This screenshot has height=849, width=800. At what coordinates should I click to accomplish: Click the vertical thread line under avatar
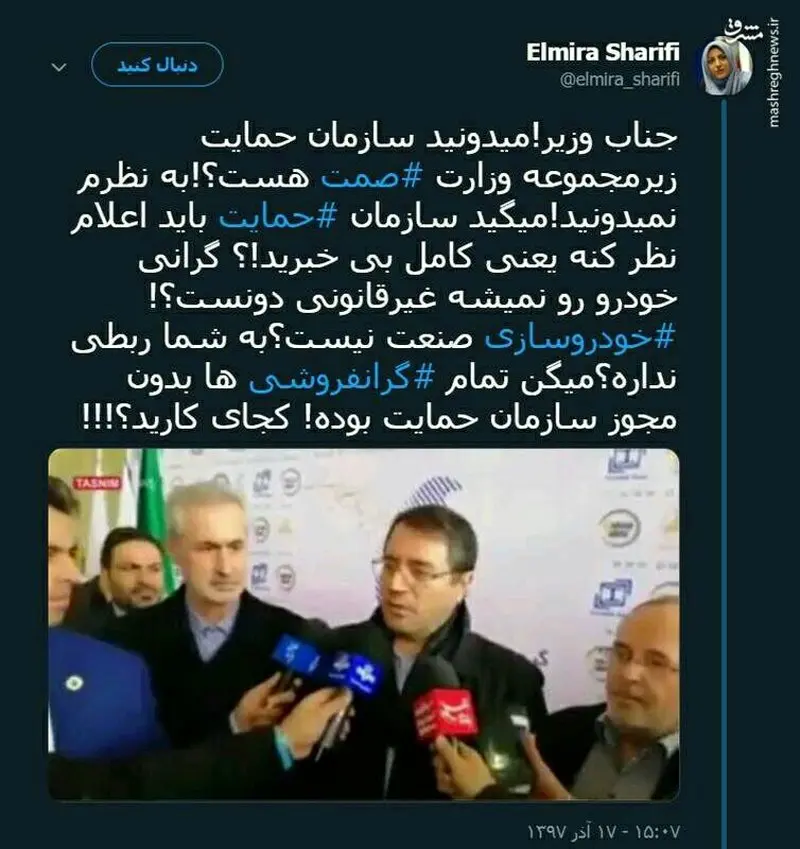tap(724, 473)
